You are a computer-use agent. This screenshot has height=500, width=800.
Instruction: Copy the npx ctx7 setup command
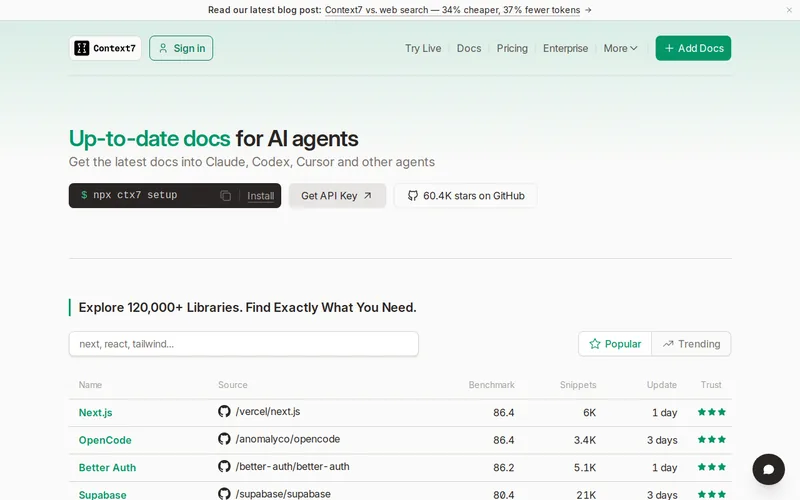pos(226,195)
